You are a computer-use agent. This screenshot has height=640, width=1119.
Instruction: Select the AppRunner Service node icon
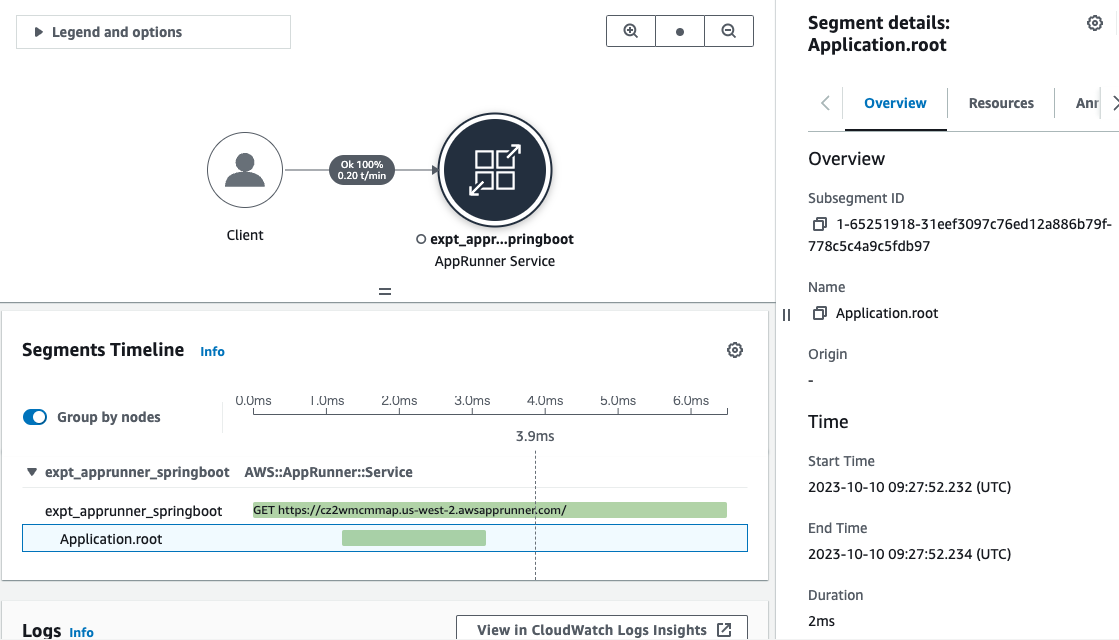point(495,170)
